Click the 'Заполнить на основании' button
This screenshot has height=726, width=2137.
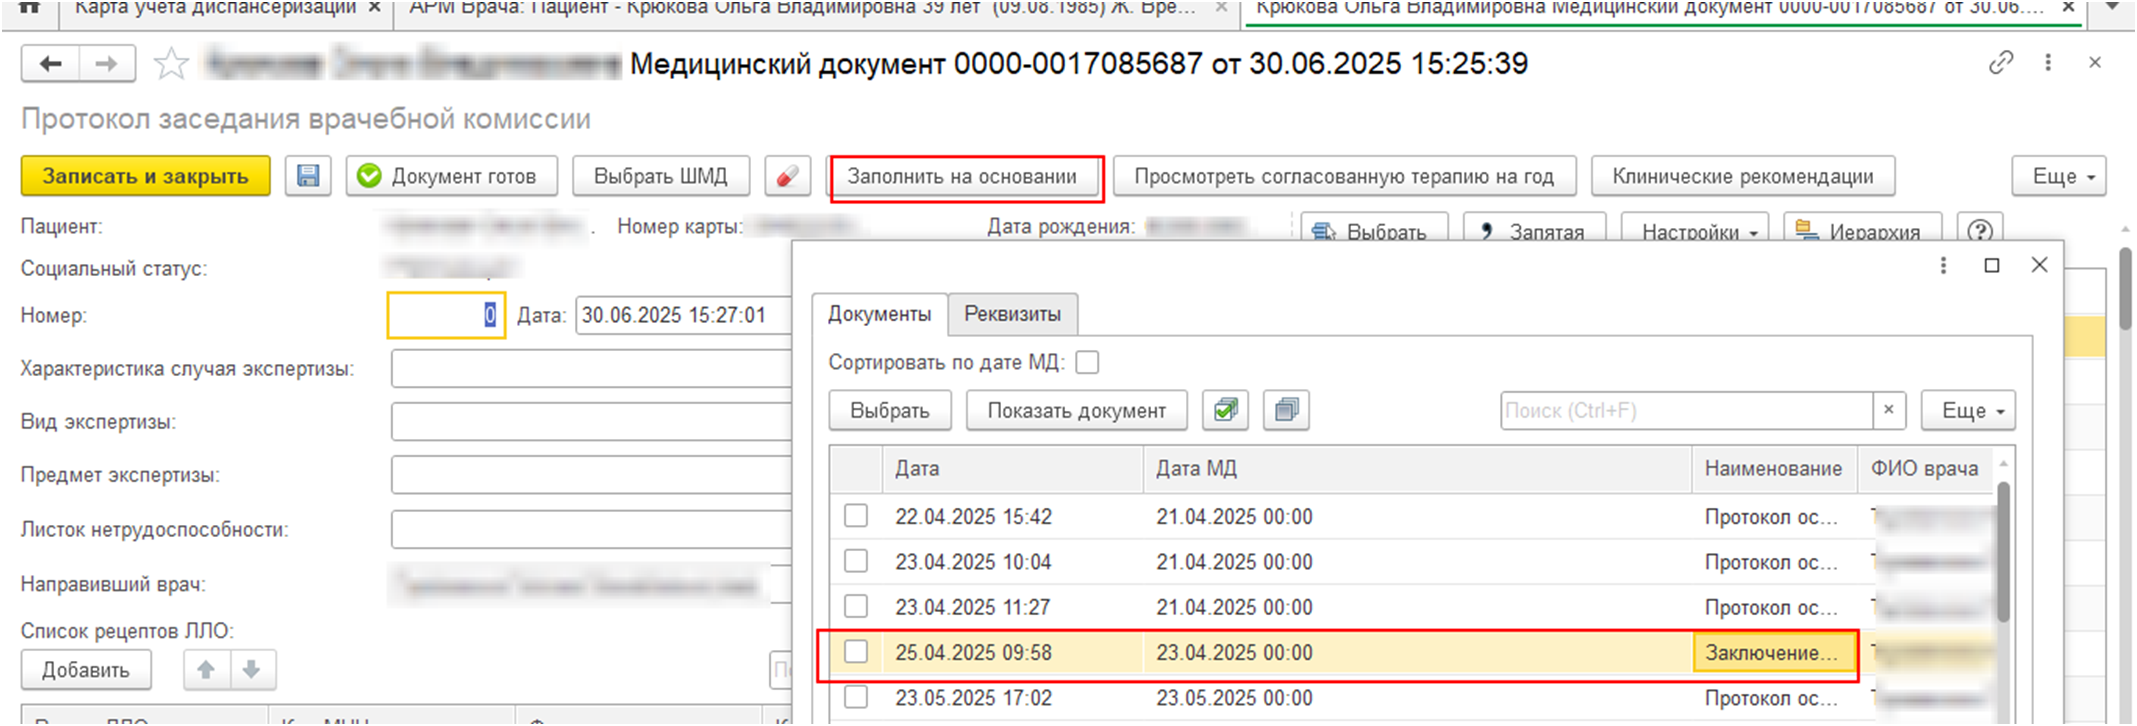(962, 176)
